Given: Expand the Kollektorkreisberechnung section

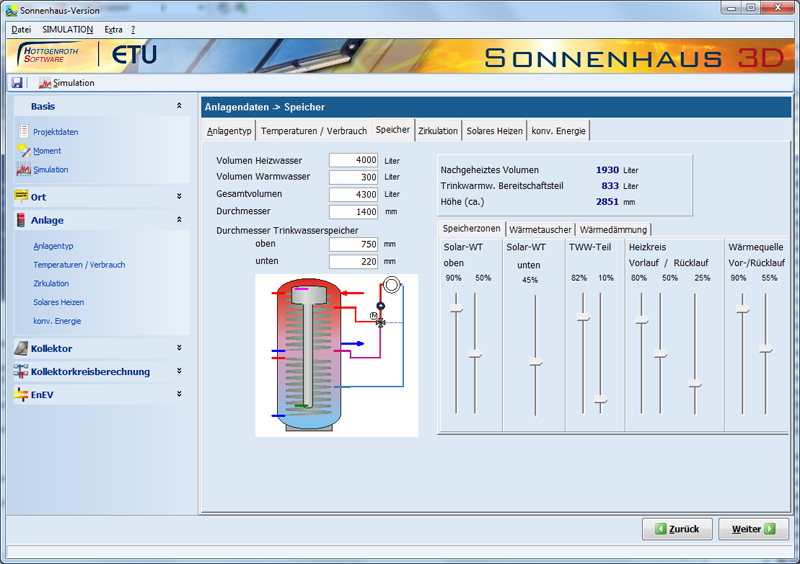Looking at the screenshot, I should [x=179, y=371].
